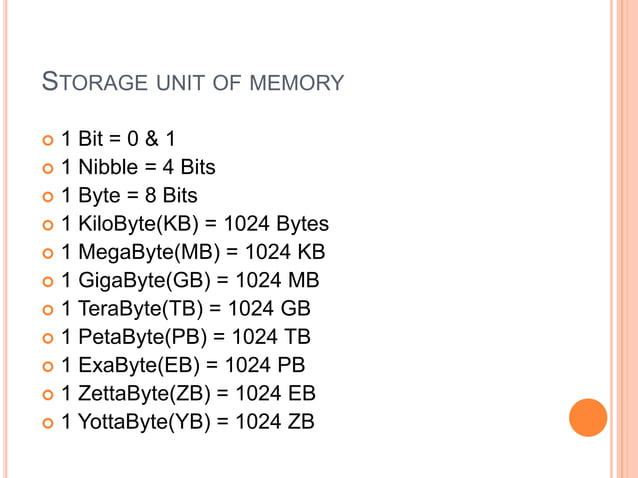Select the line "1 Nibble = 4 Bits"
The height and width of the screenshot is (478, 638).
click(x=138, y=166)
